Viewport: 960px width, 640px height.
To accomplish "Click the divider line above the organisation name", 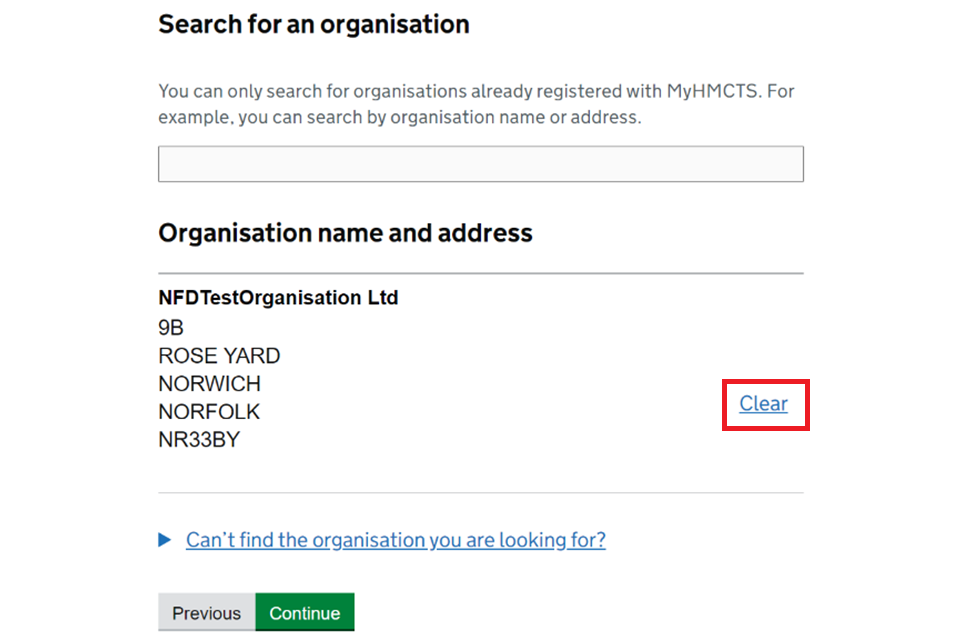I will pyautogui.click(x=480, y=273).
